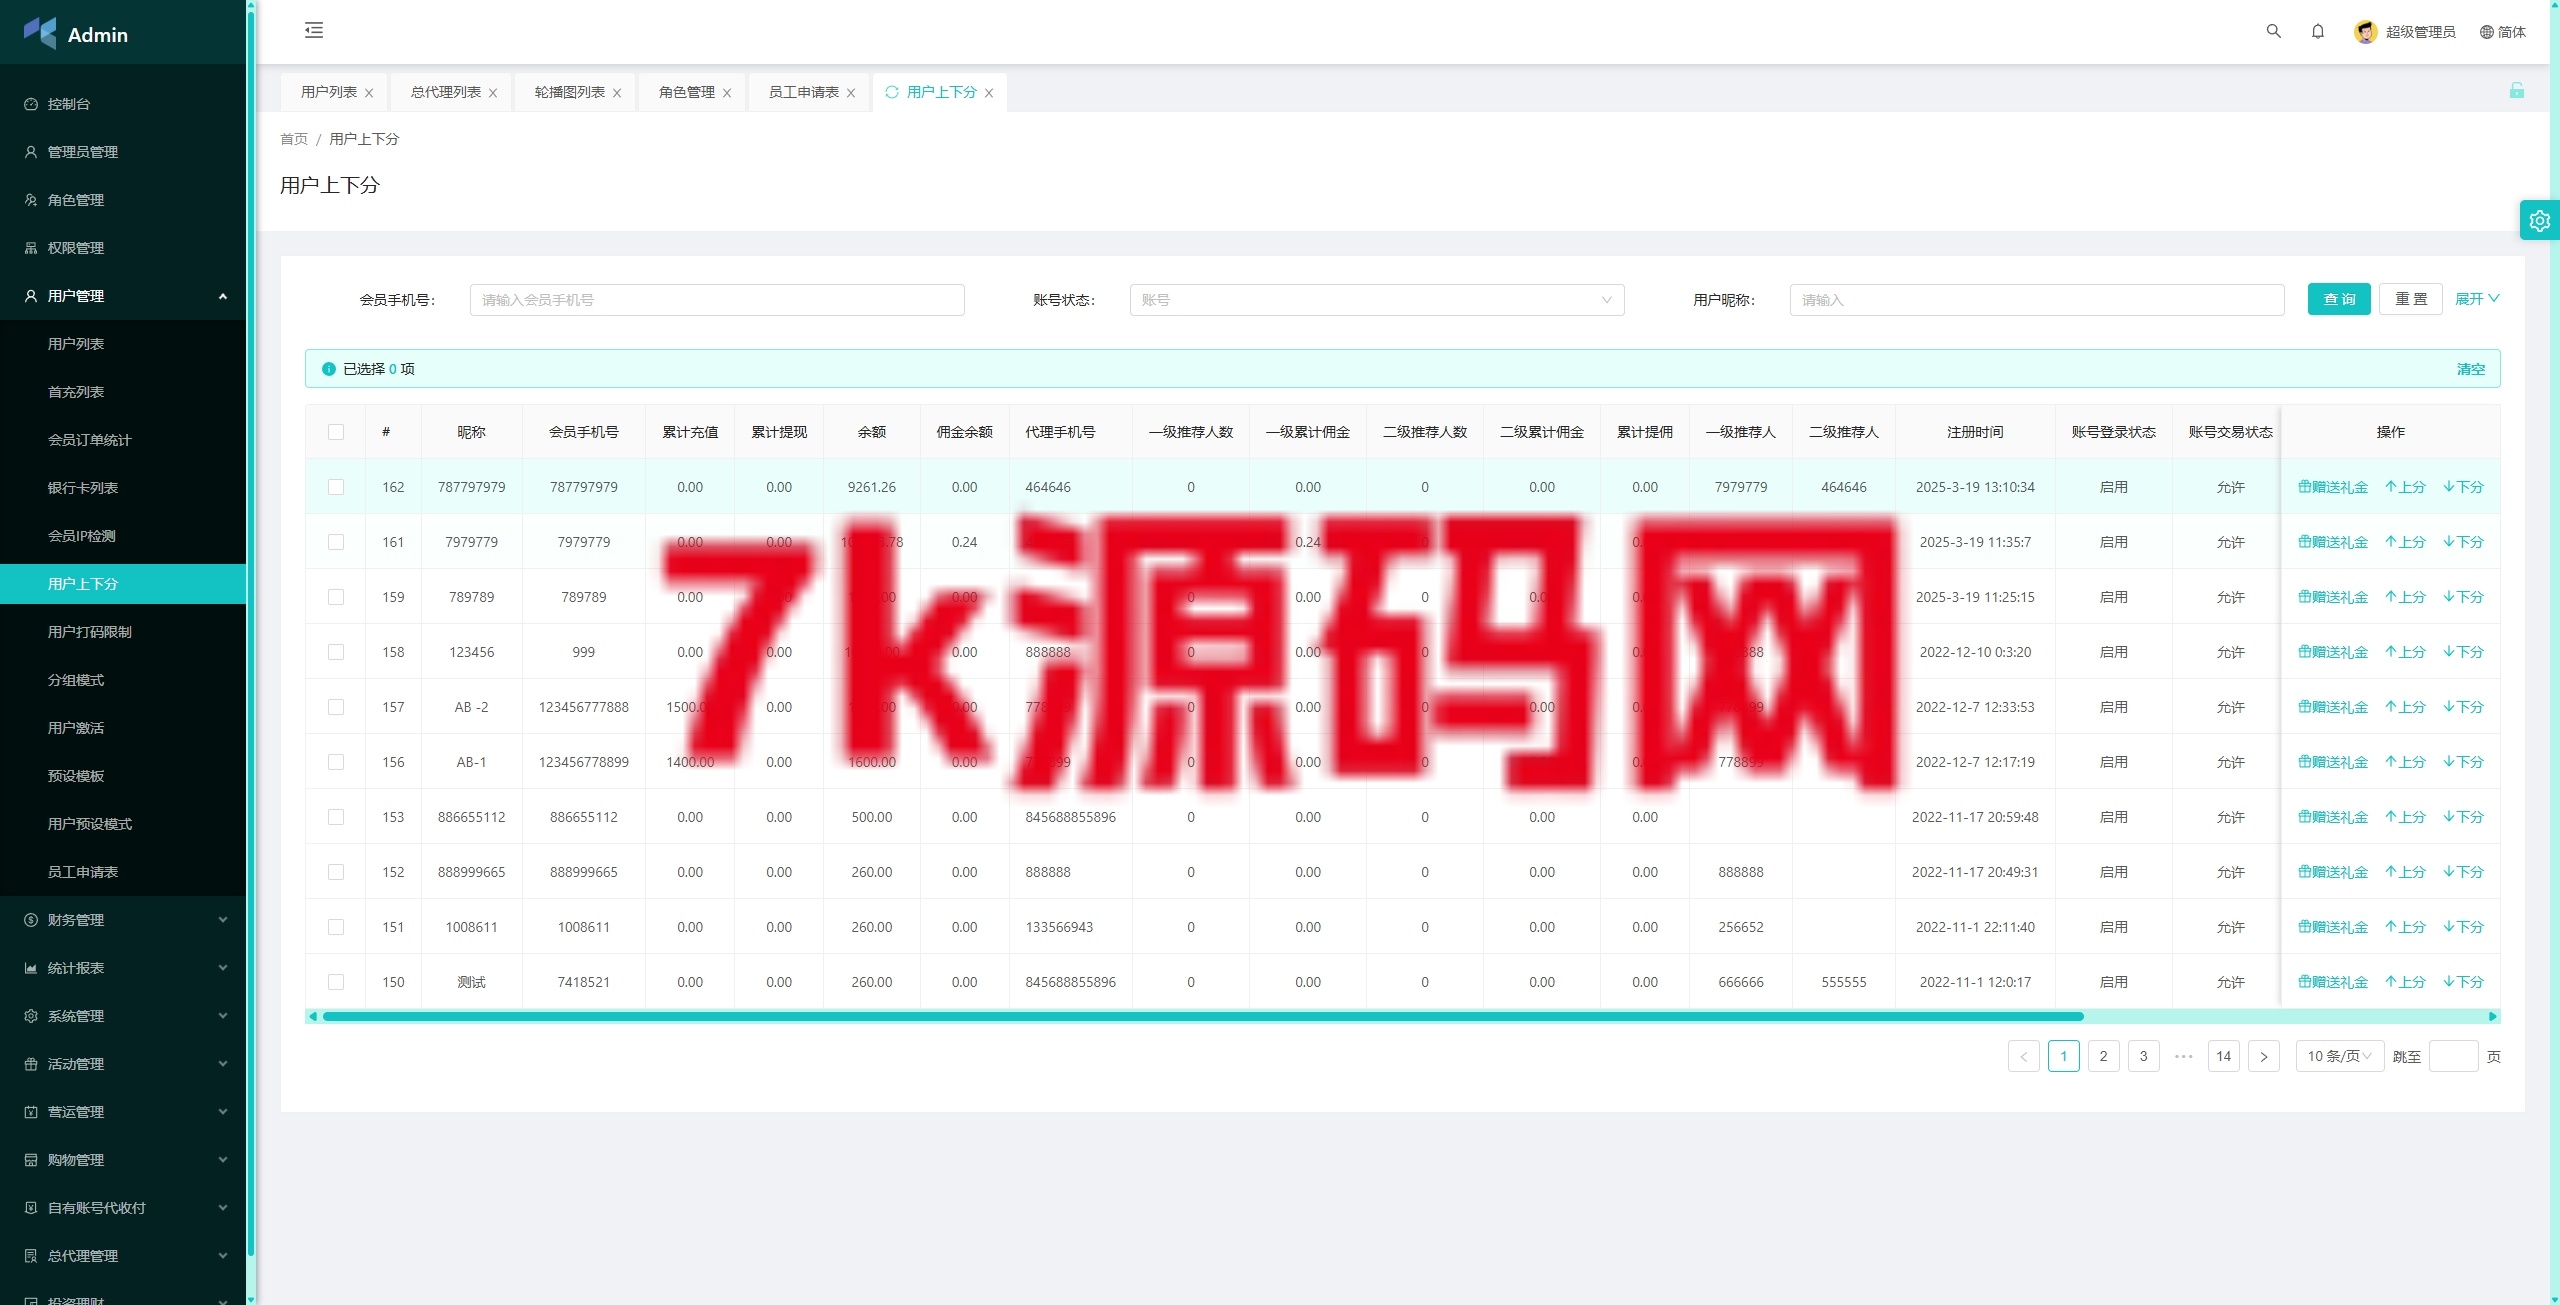Open the 账号状态 dropdown

point(1377,300)
